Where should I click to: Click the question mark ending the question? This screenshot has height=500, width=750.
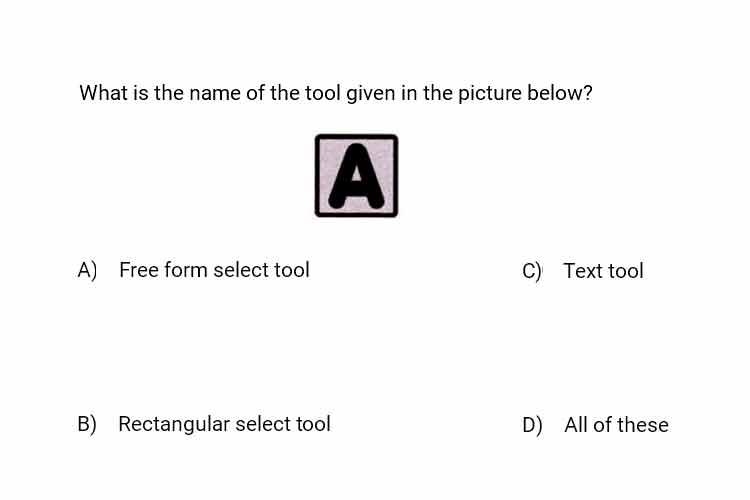[588, 93]
